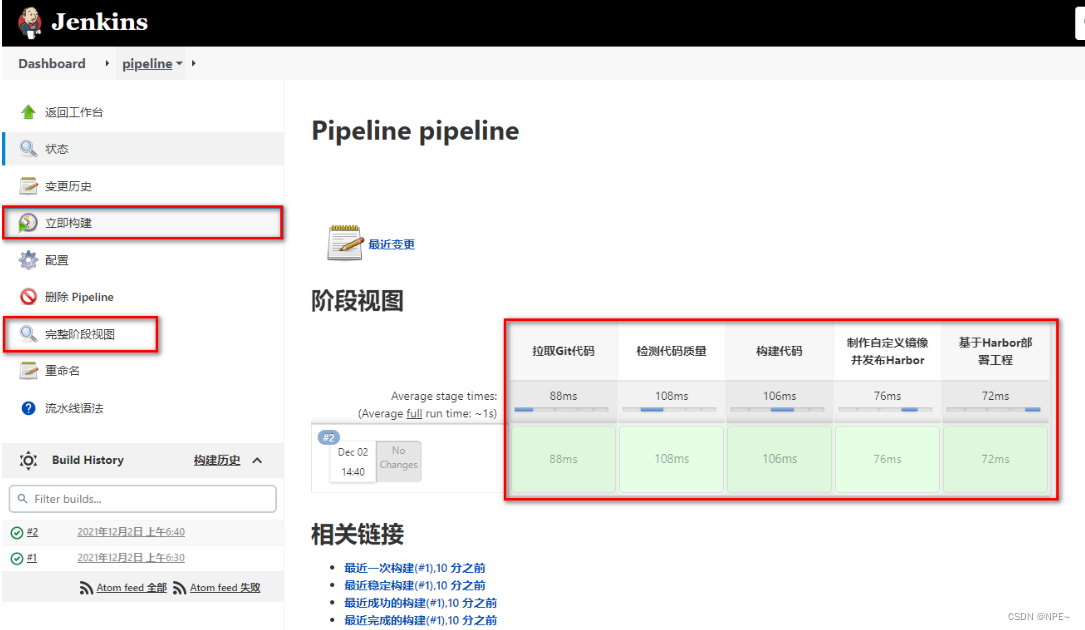Viewport: 1085px width, 630px height.
Task: Open the Atom feed 全部 link
Action: 131,588
